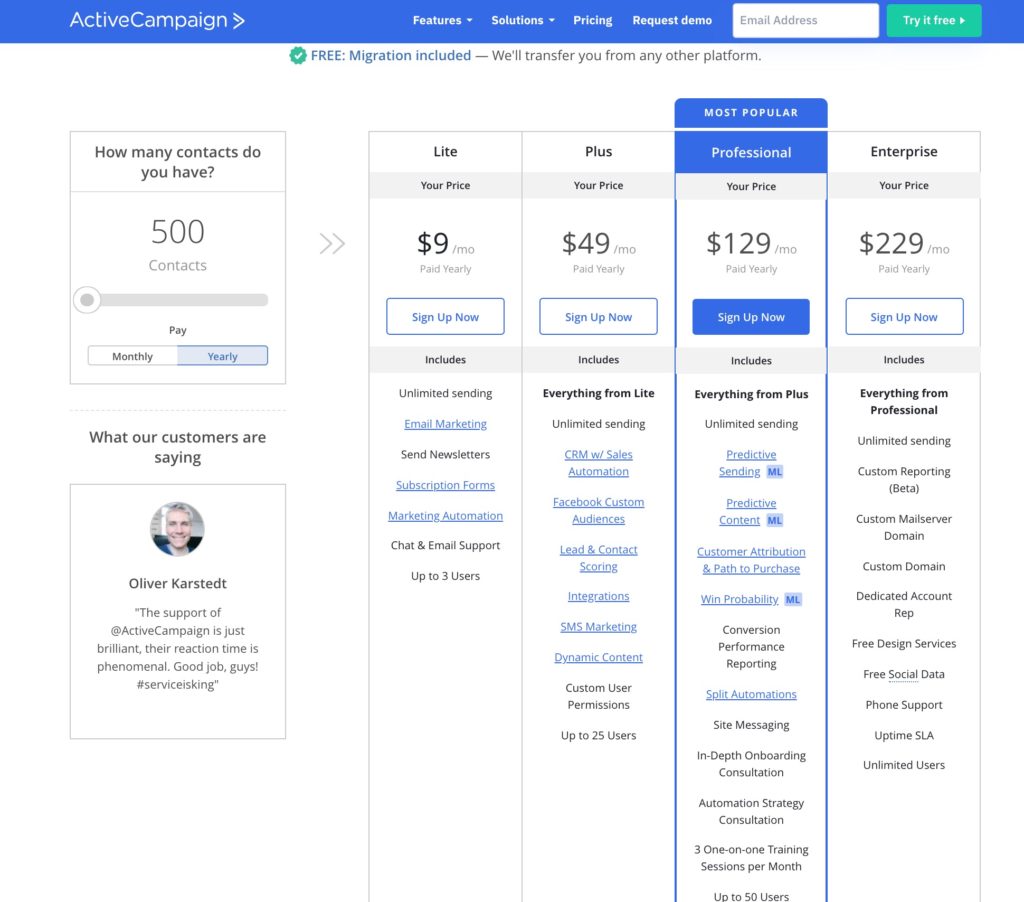Click the Lite plan heading
The width and height of the screenshot is (1024, 902).
coord(445,152)
